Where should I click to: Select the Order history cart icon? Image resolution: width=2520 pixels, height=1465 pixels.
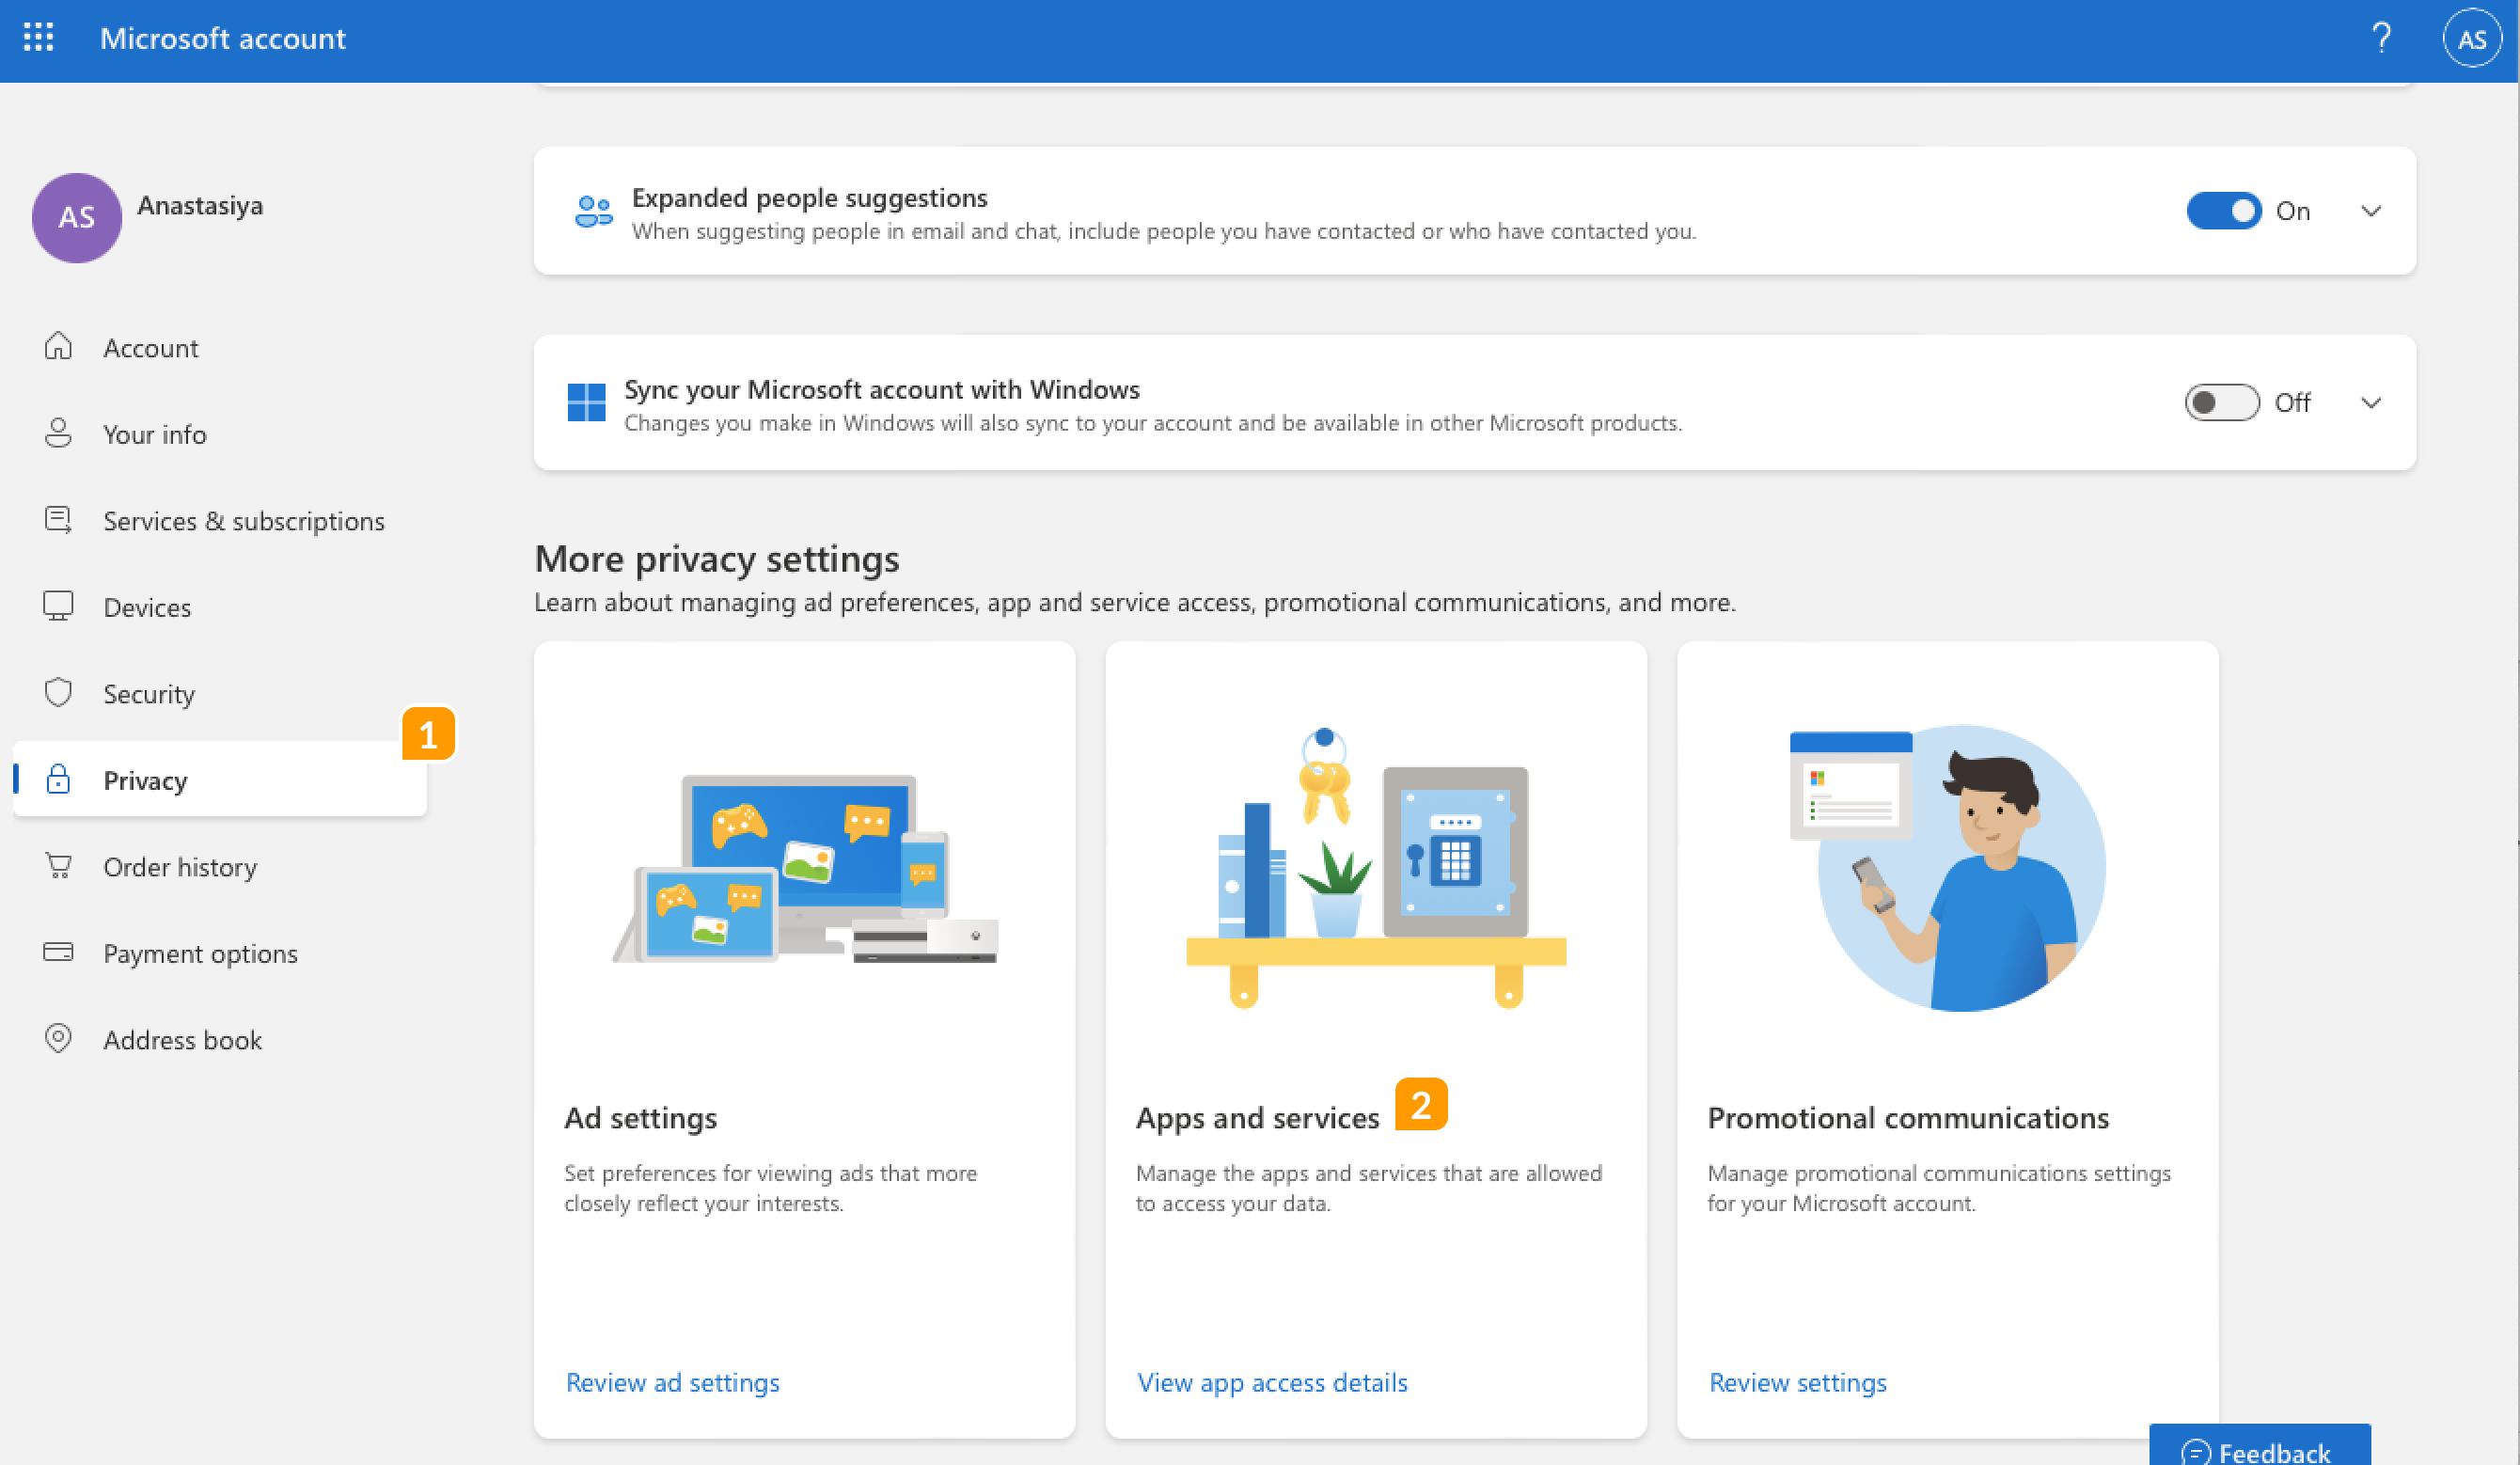pos(59,866)
